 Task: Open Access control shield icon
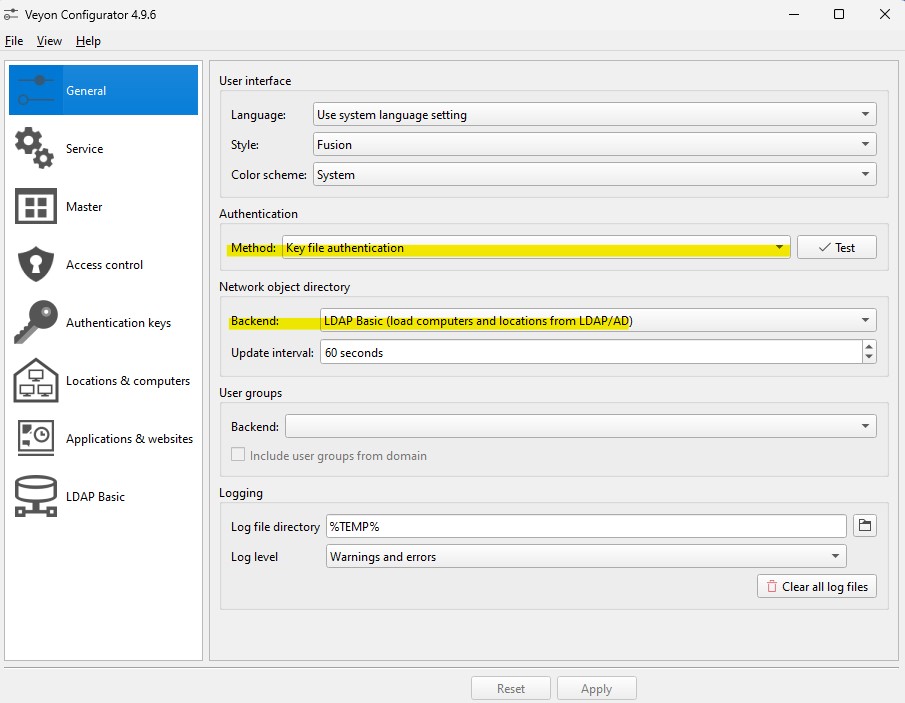coord(36,264)
